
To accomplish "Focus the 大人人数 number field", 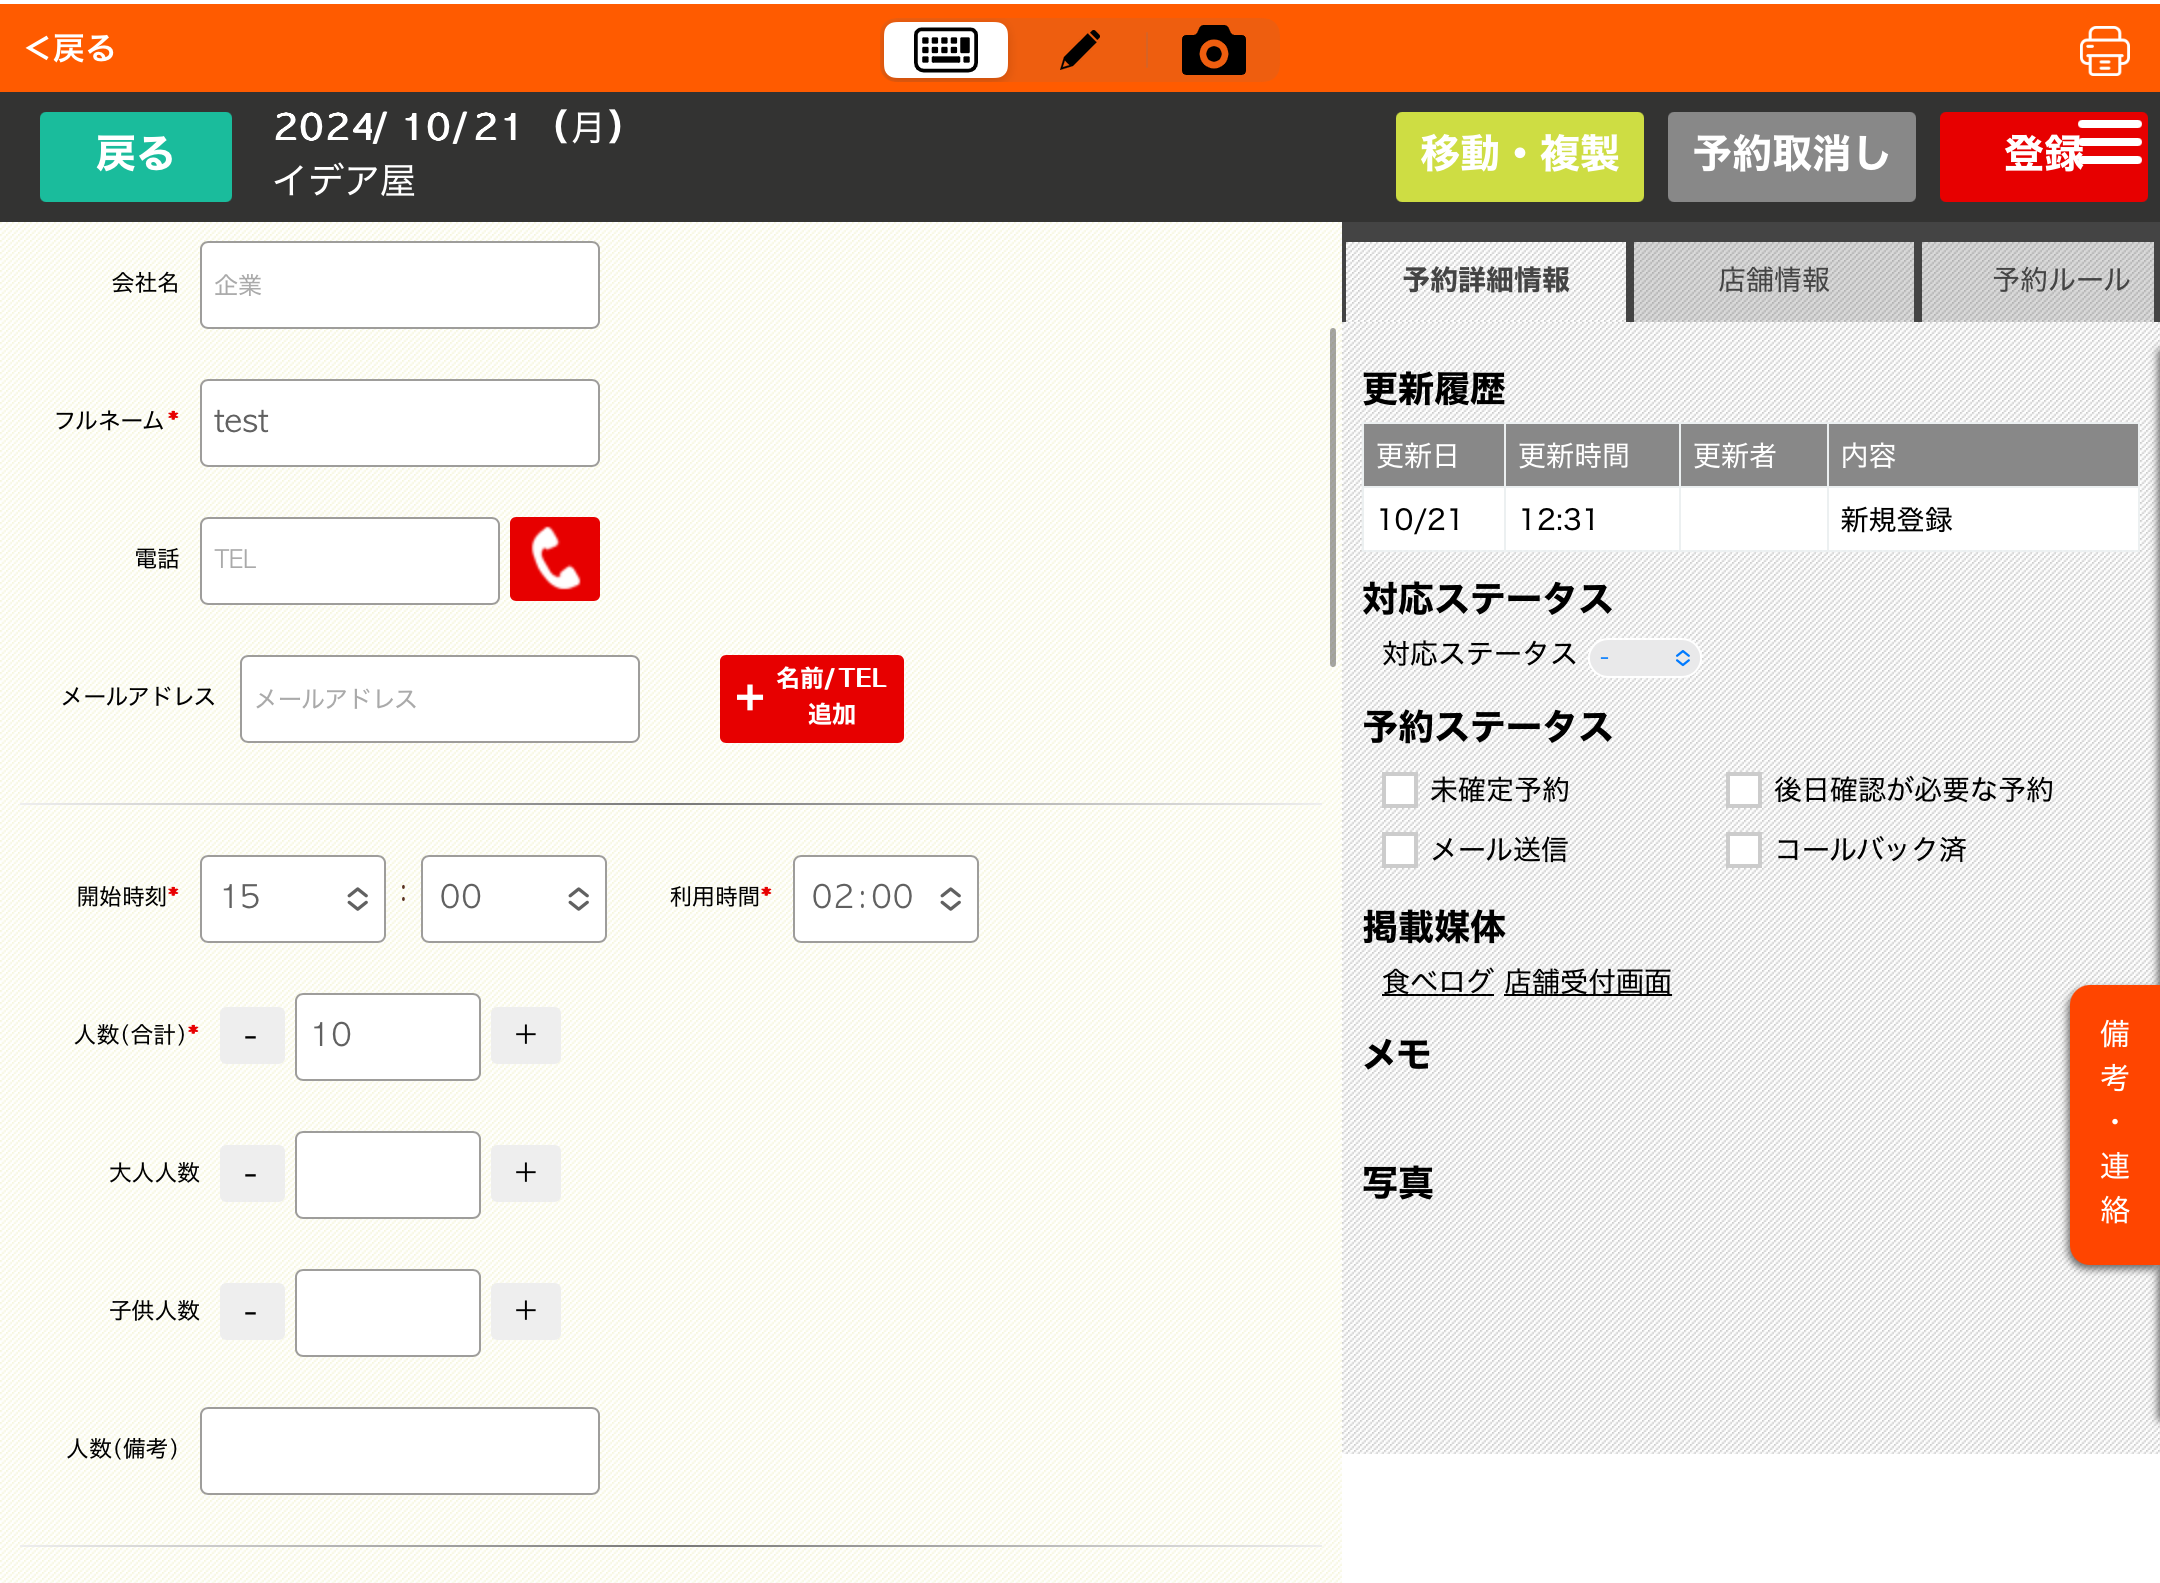I will point(387,1174).
